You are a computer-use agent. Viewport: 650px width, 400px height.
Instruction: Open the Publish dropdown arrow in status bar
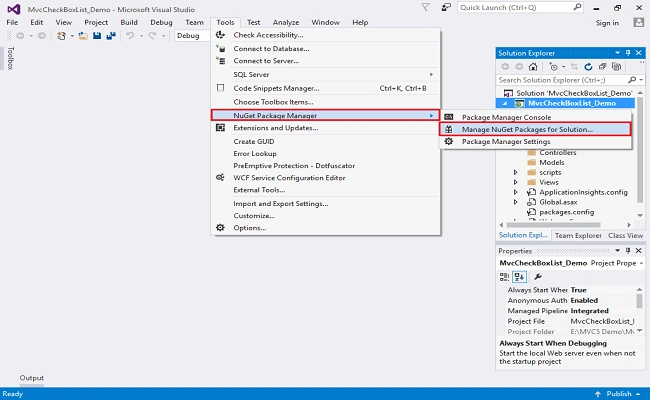[638, 394]
